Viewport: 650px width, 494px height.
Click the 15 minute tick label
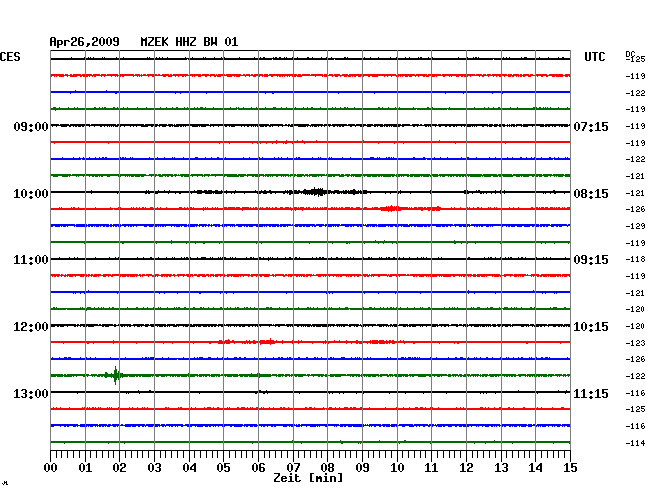(x=569, y=468)
